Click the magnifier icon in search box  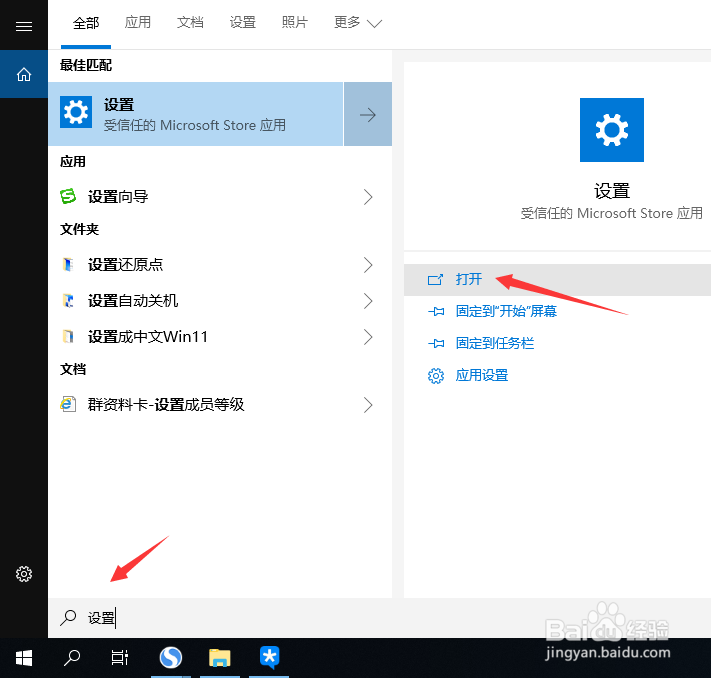68,618
